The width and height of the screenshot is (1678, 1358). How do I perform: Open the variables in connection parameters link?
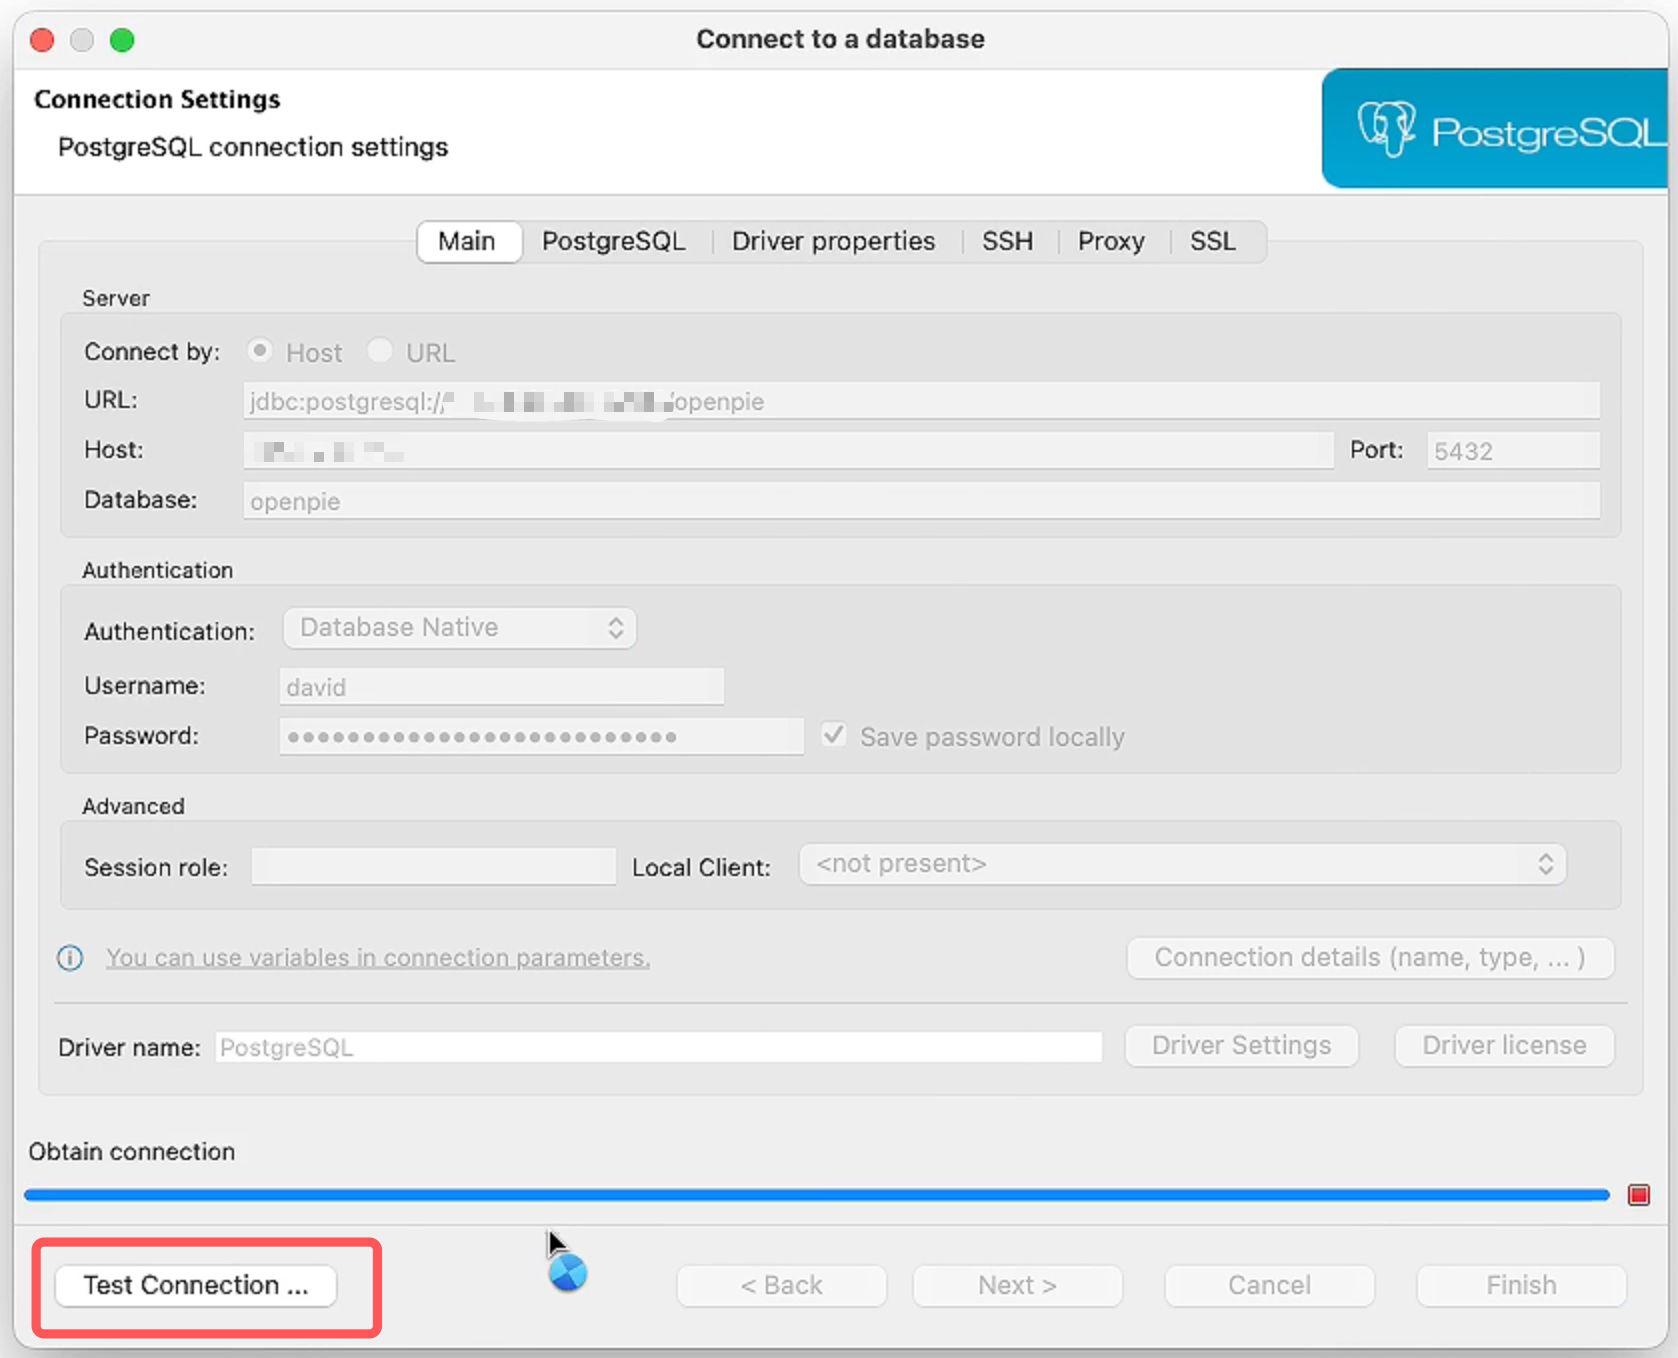tap(378, 958)
